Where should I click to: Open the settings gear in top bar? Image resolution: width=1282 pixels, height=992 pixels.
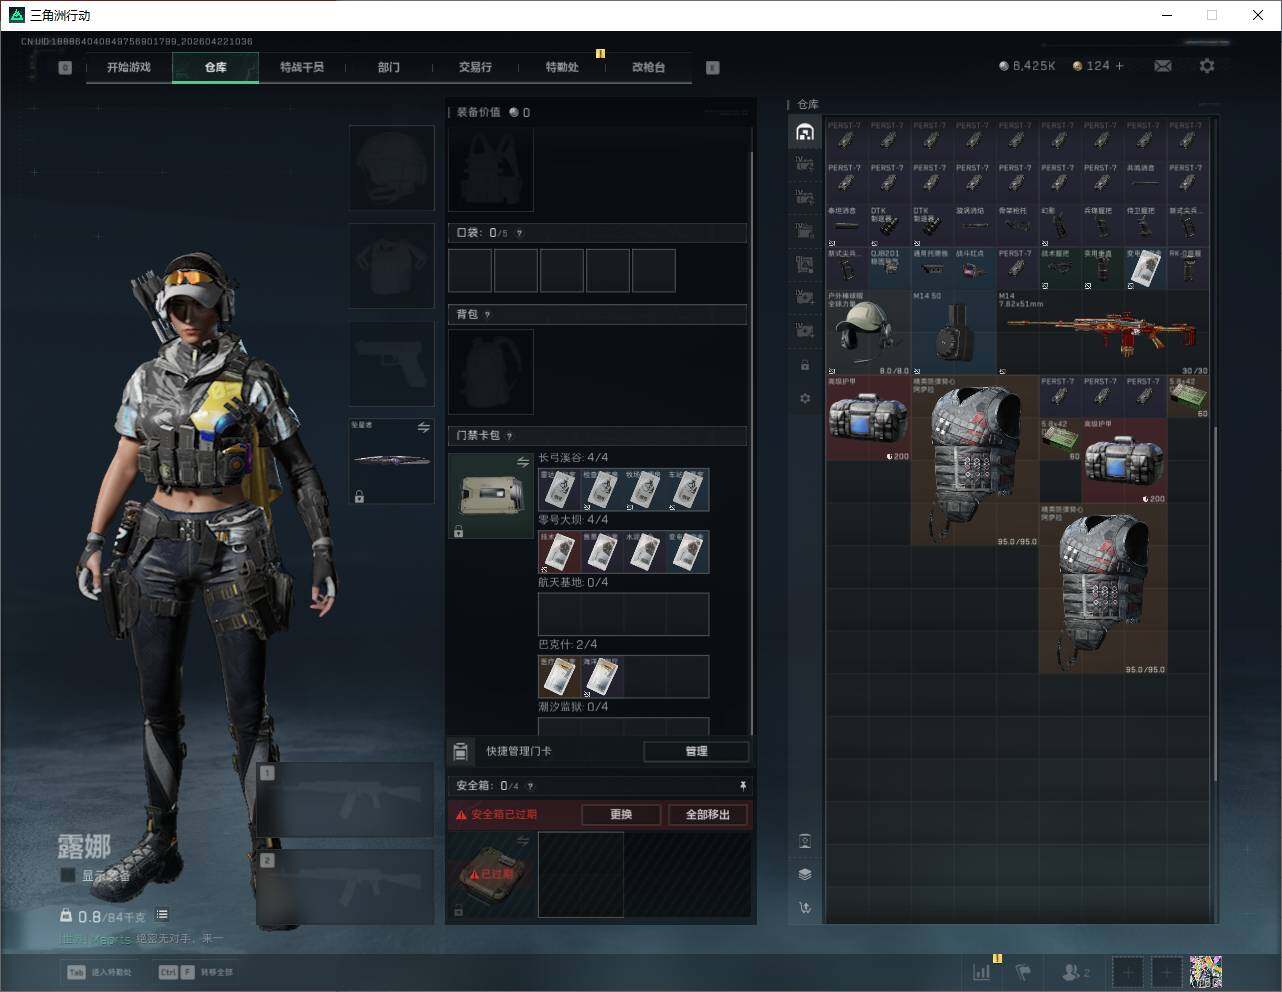(x=1207, y=66)
